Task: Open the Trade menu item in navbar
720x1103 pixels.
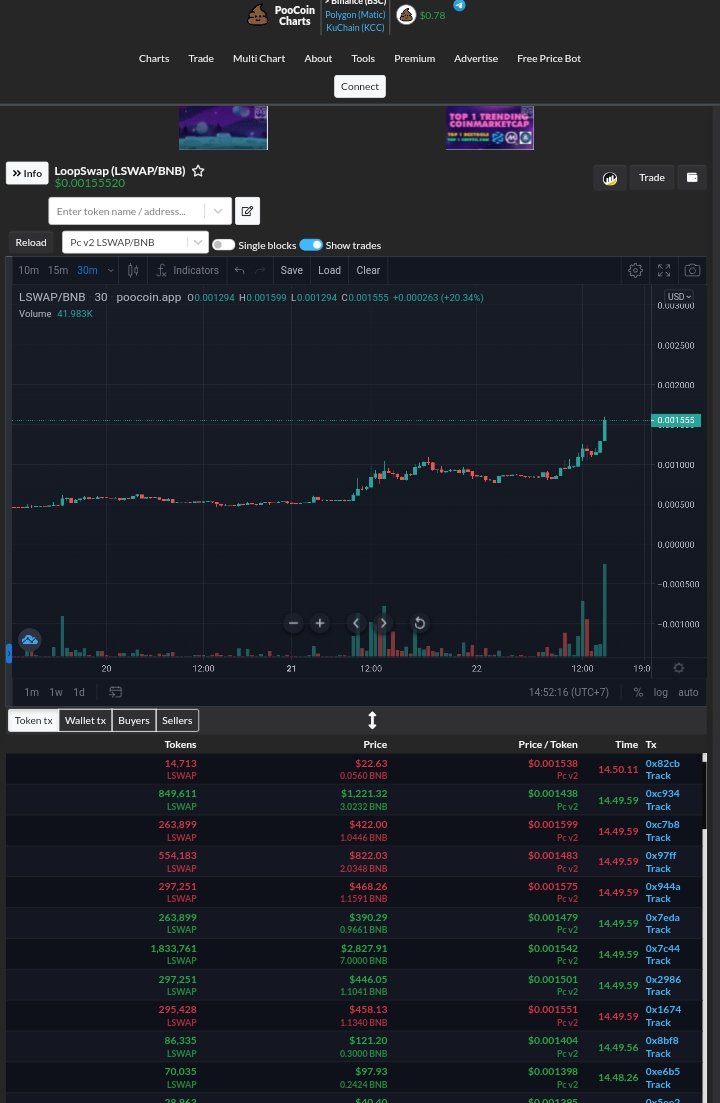Action: tap(201, 58)
